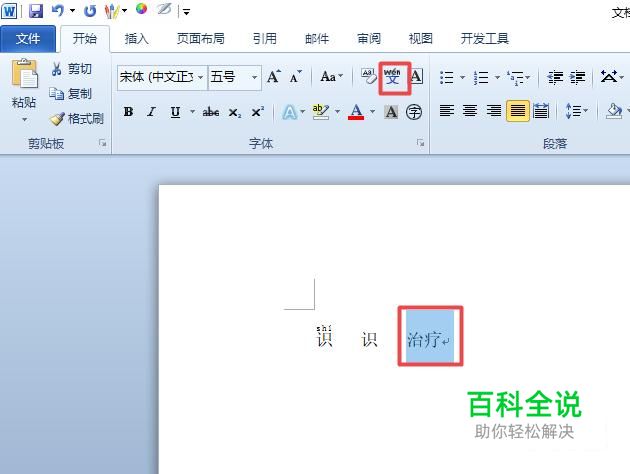630x474 pixels.
Task: Center-align the paragraph text
Action: tap(470, 110)
